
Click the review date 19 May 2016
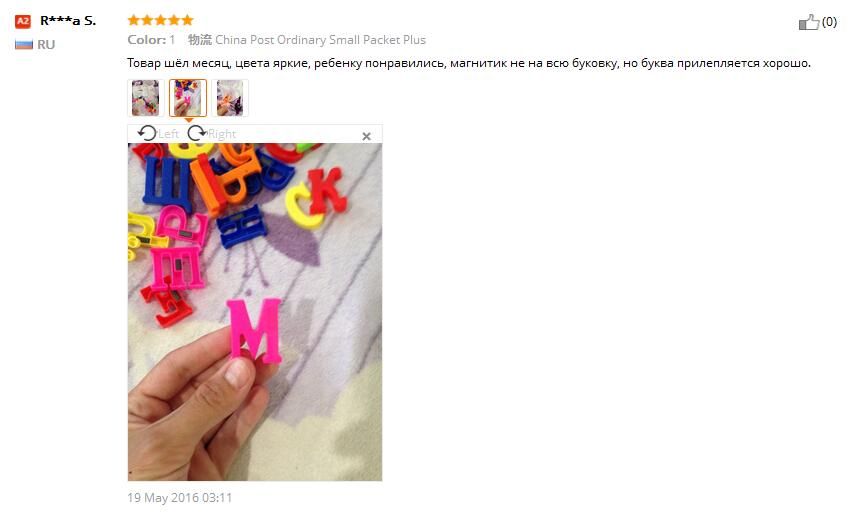pyautogui.click(x=180, y=497)
